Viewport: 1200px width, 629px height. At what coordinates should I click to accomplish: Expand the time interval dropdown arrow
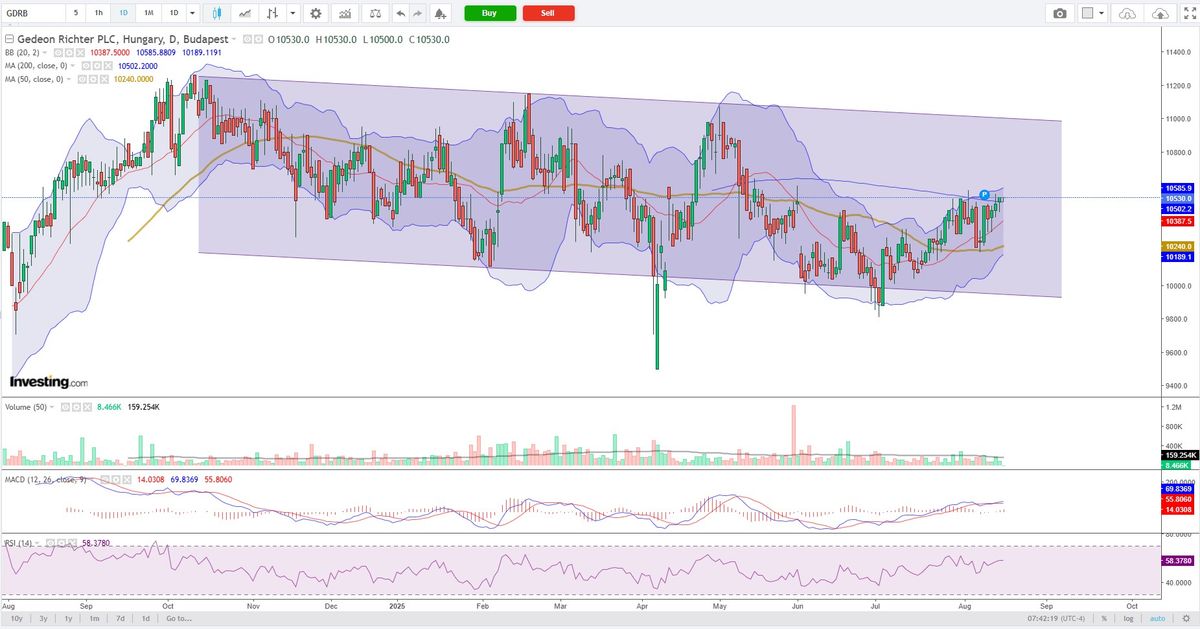195,13
